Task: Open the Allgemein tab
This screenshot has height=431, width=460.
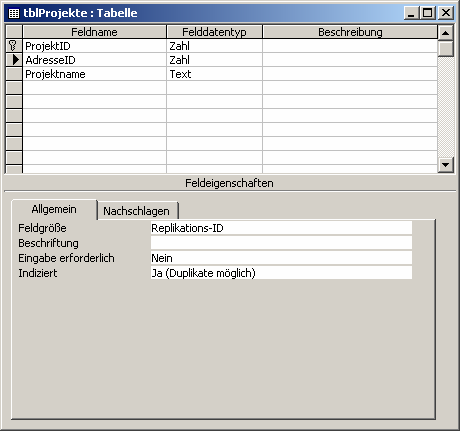Action: [54, 209]
